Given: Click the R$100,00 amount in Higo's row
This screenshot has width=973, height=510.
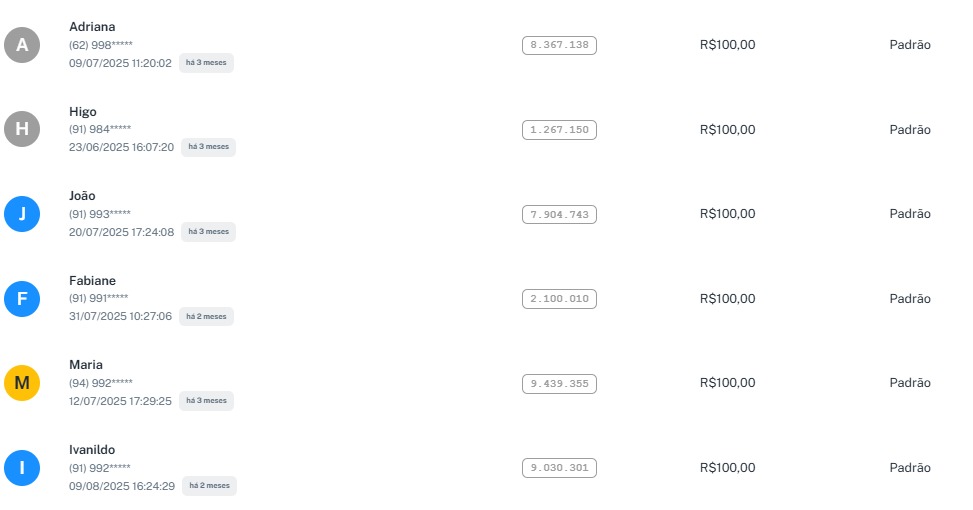Looking at the screenshot, I should pyautogui.click(x=727, y=129).
